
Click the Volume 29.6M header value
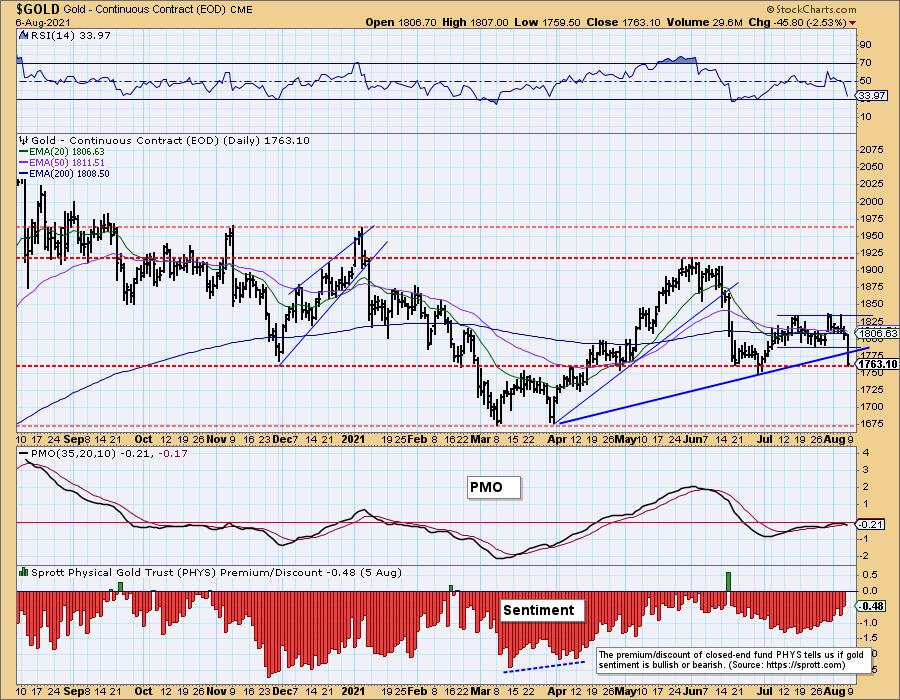point(702,22)
